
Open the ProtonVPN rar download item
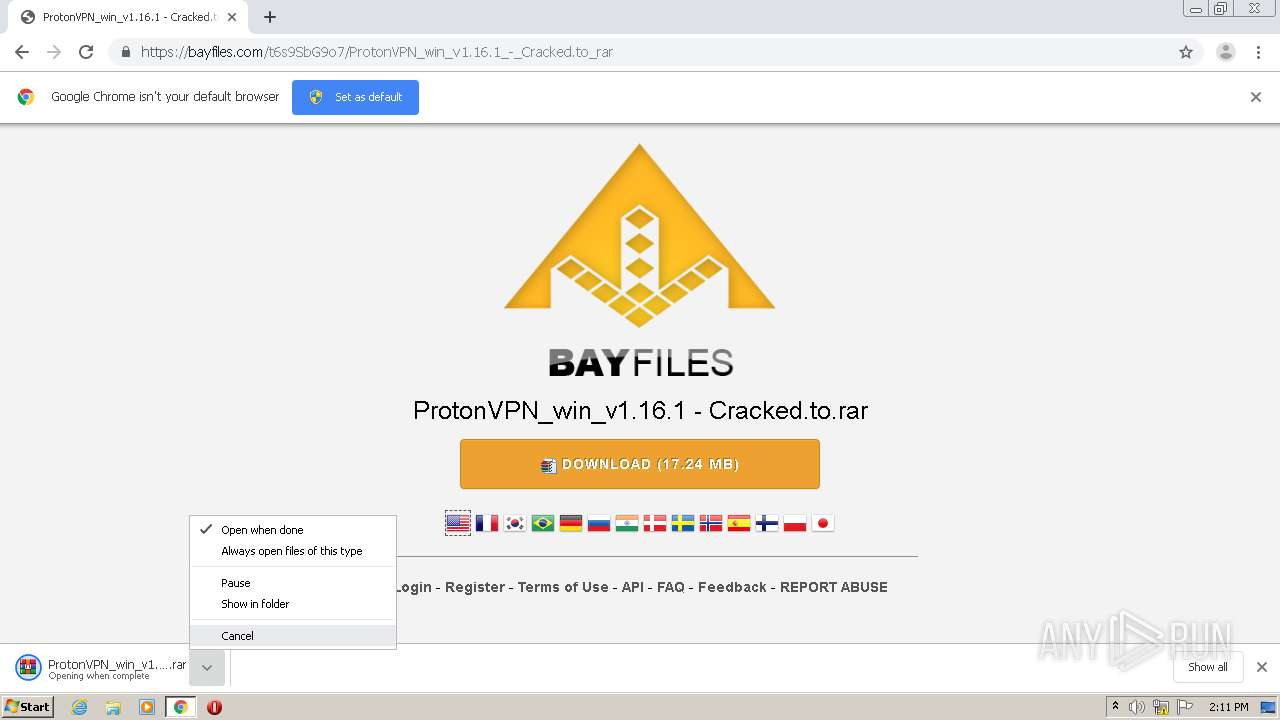100,667
